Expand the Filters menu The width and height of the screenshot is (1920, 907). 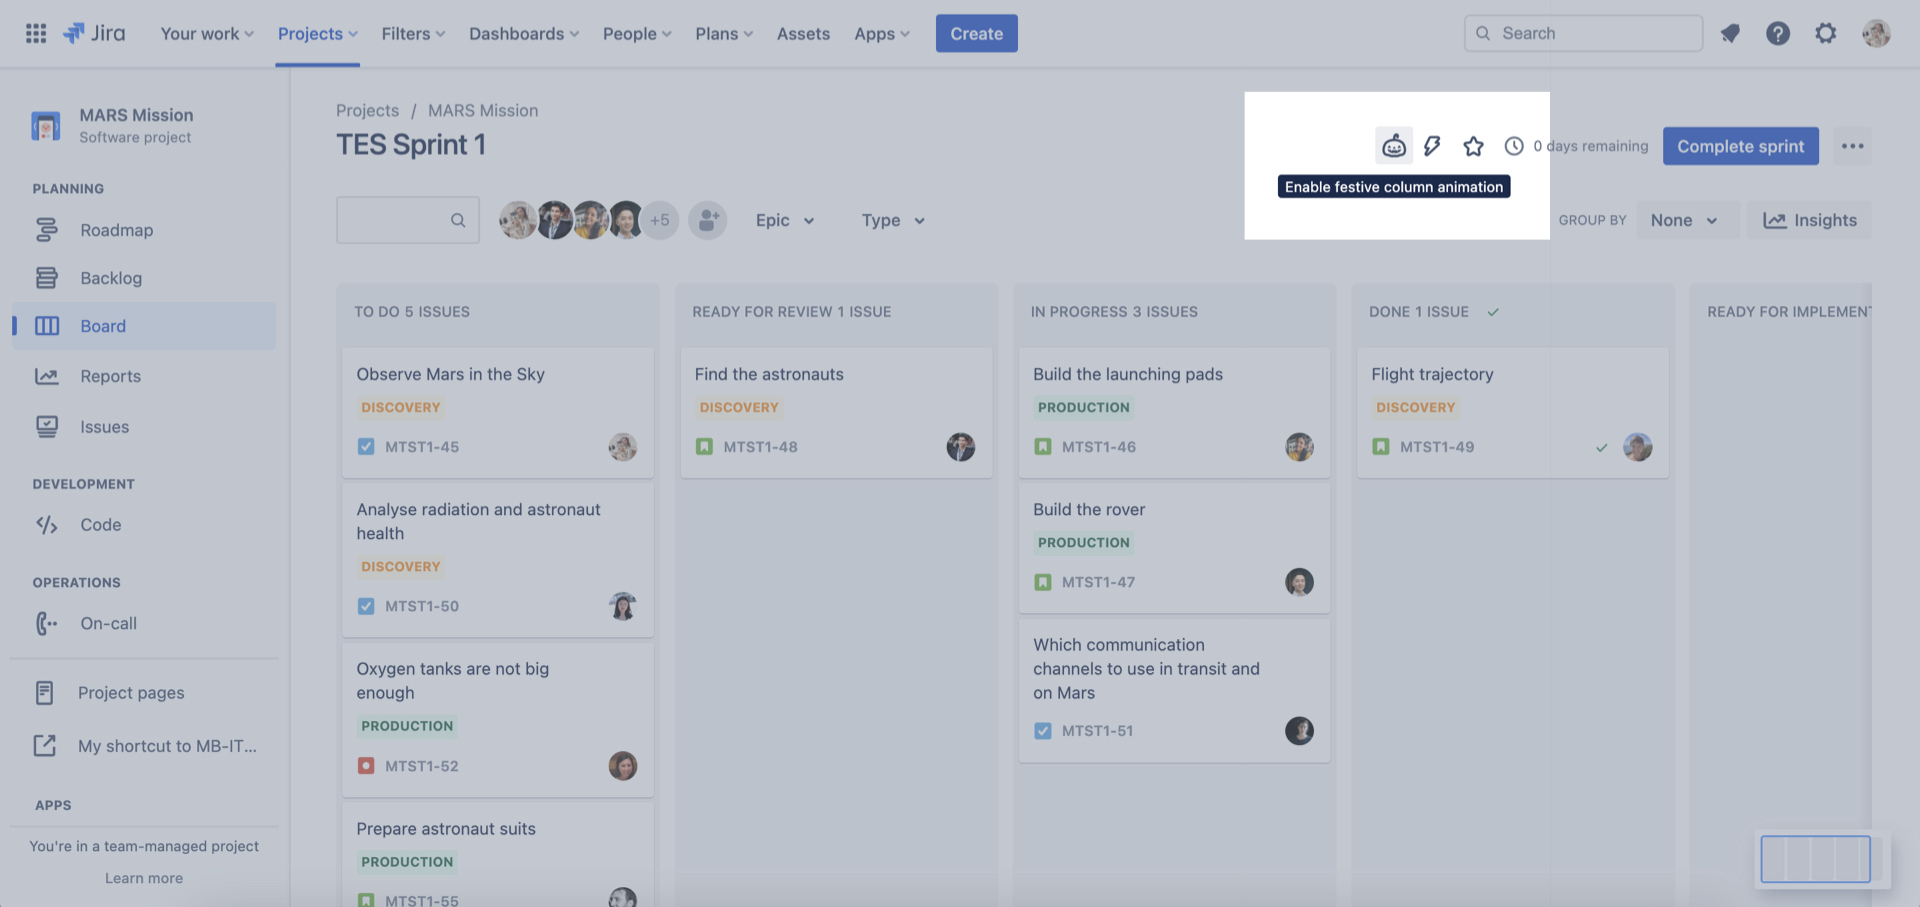click(x=413, y=33)
